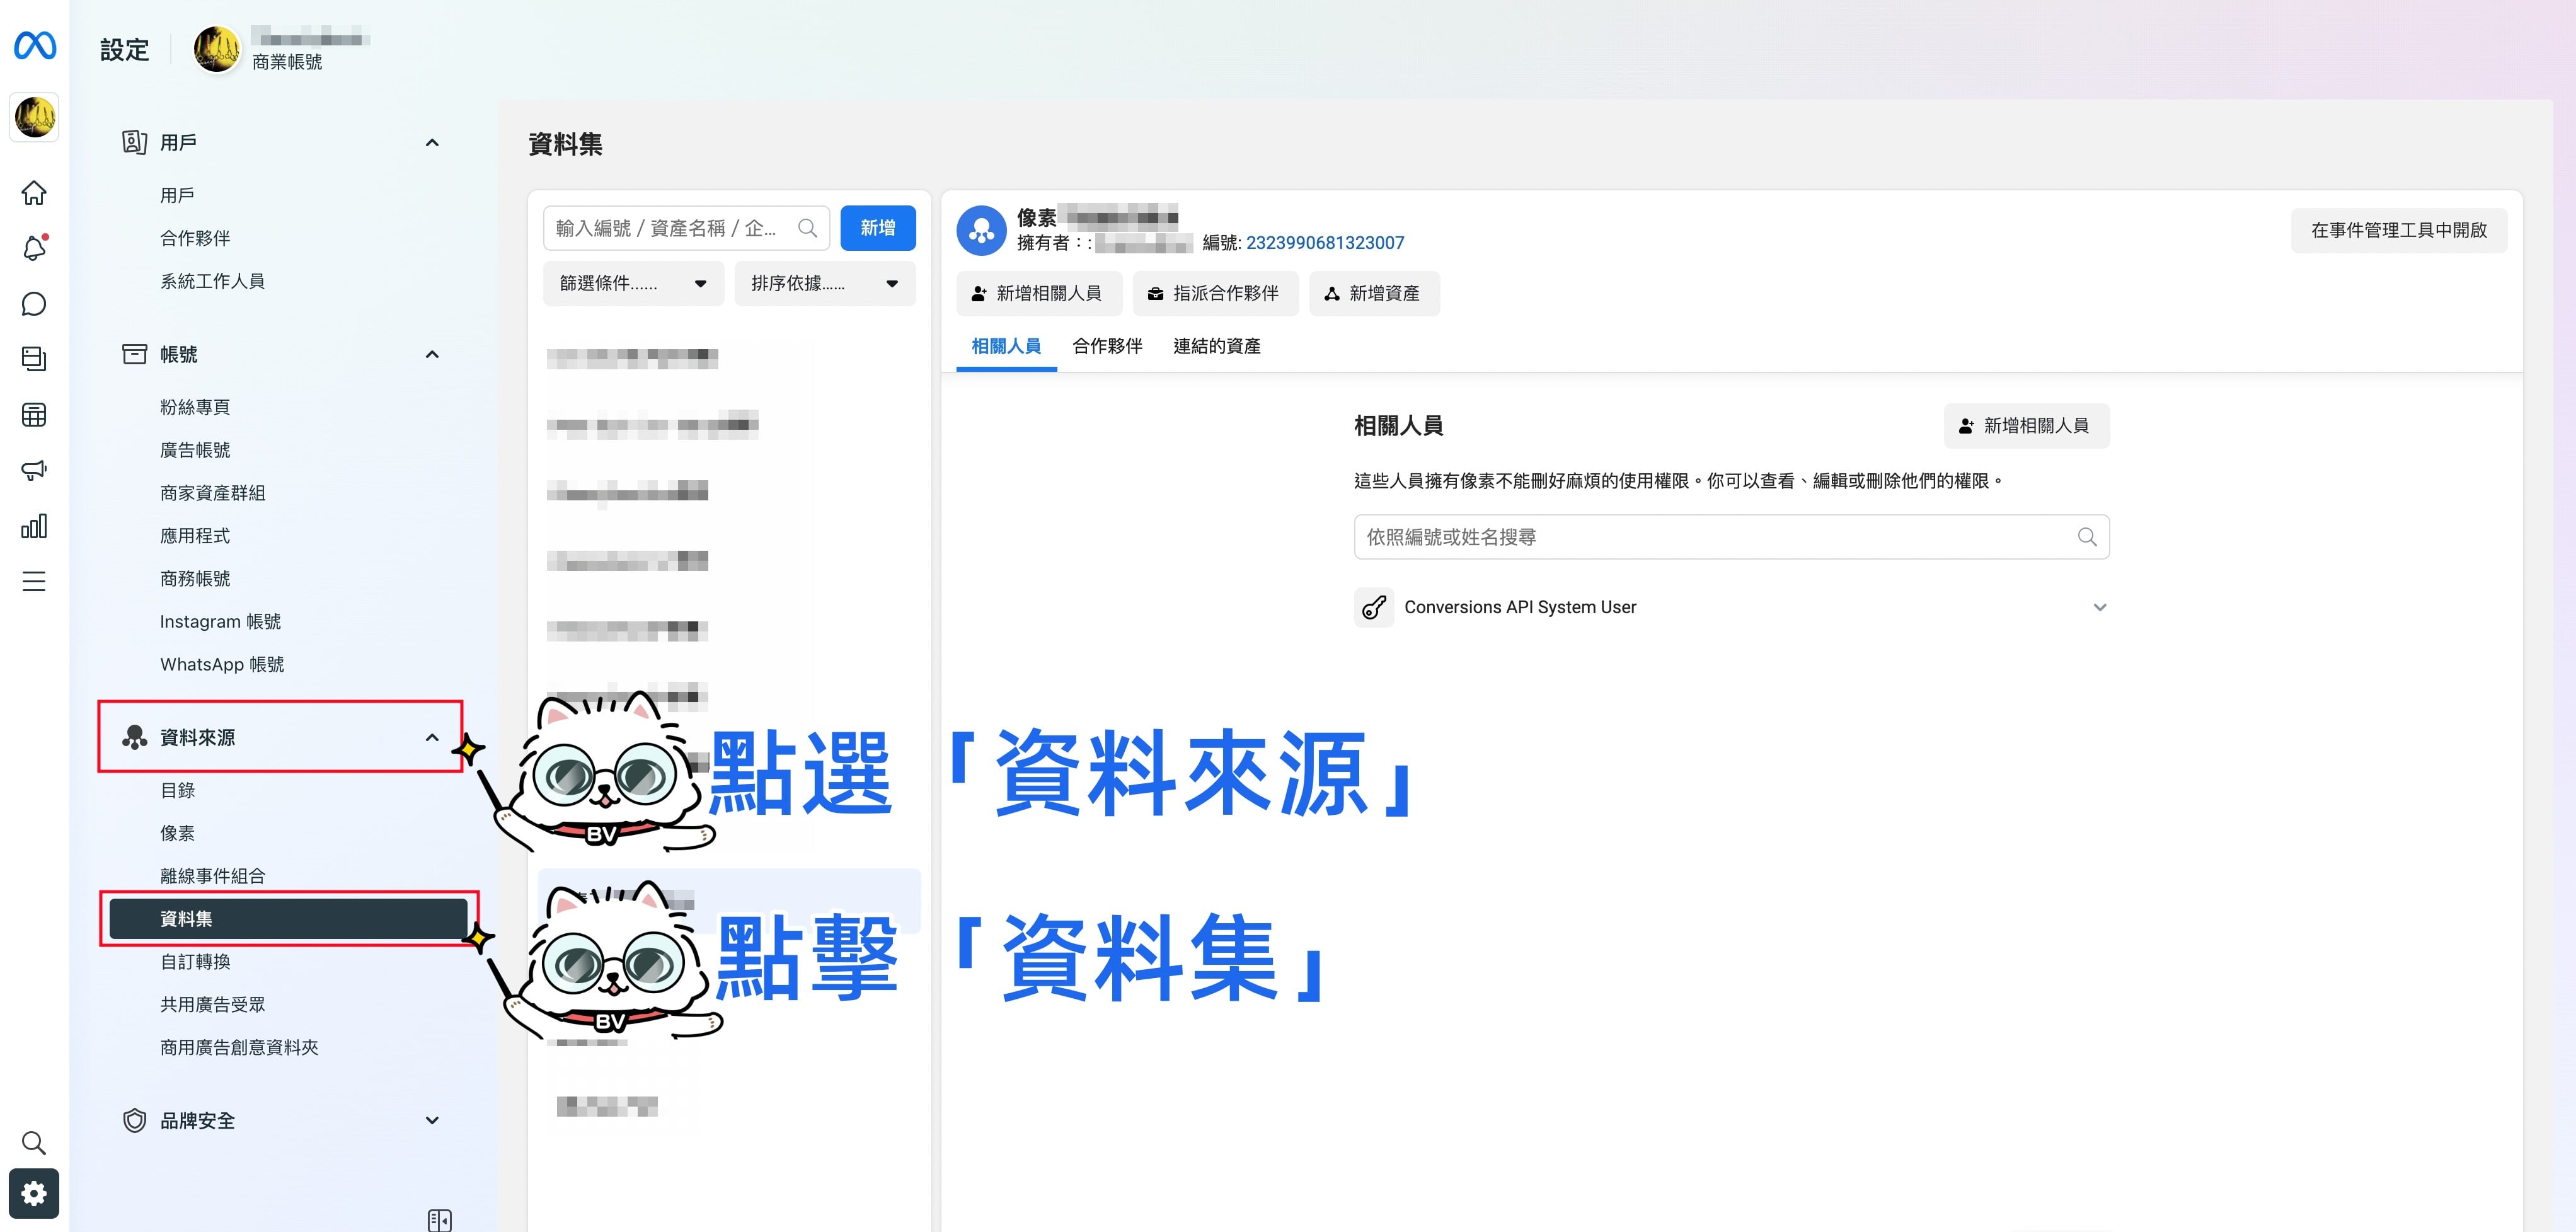Open the megaphone ads icon

pyautogui.click(x=34, y=470)
